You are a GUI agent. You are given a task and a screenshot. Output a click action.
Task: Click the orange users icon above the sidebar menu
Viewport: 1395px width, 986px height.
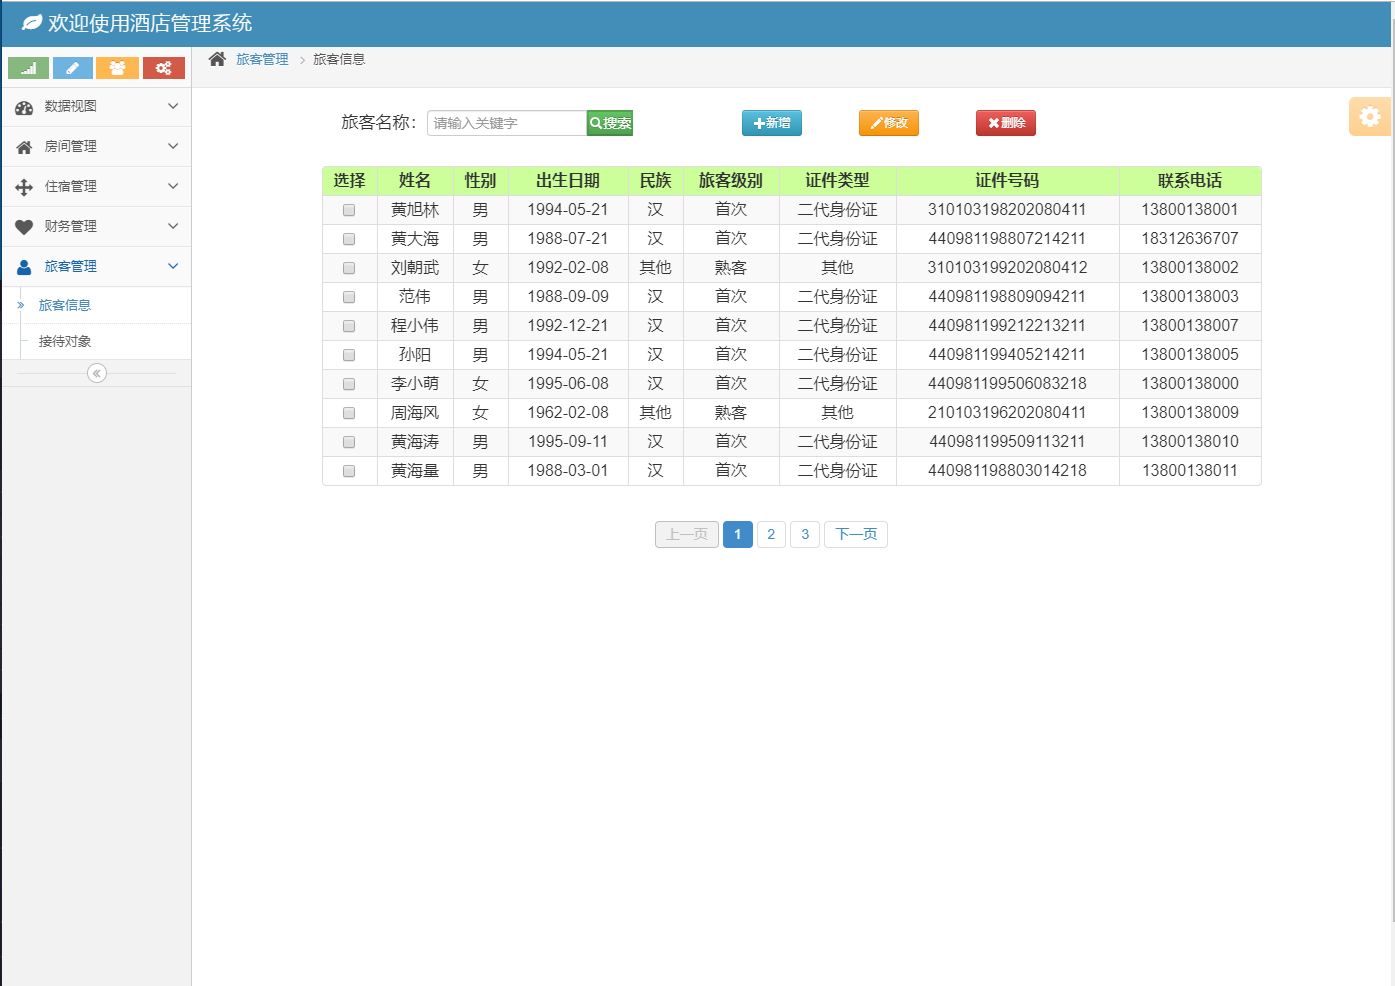click(x=118, y=68)
